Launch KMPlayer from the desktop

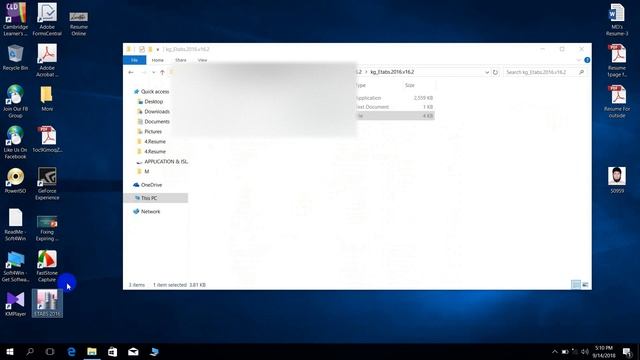coord(16,304)
